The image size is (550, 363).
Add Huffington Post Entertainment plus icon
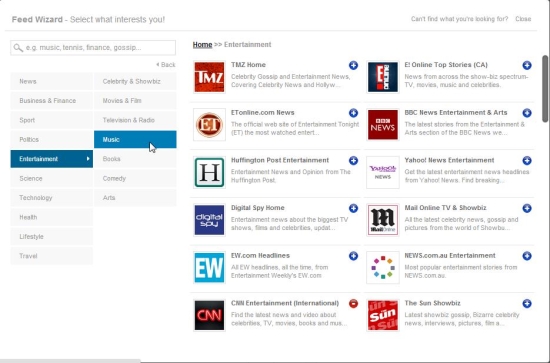coord(353,161)
